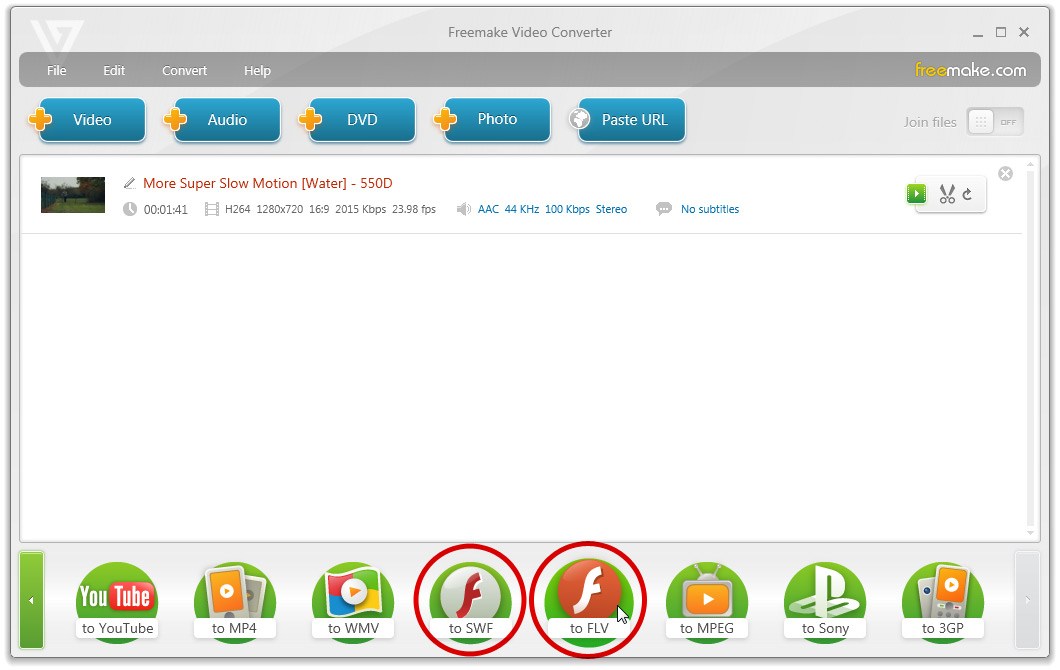Visit the freemake.com link
This screenshot has height=670, width=1060.
pos(970,70)
